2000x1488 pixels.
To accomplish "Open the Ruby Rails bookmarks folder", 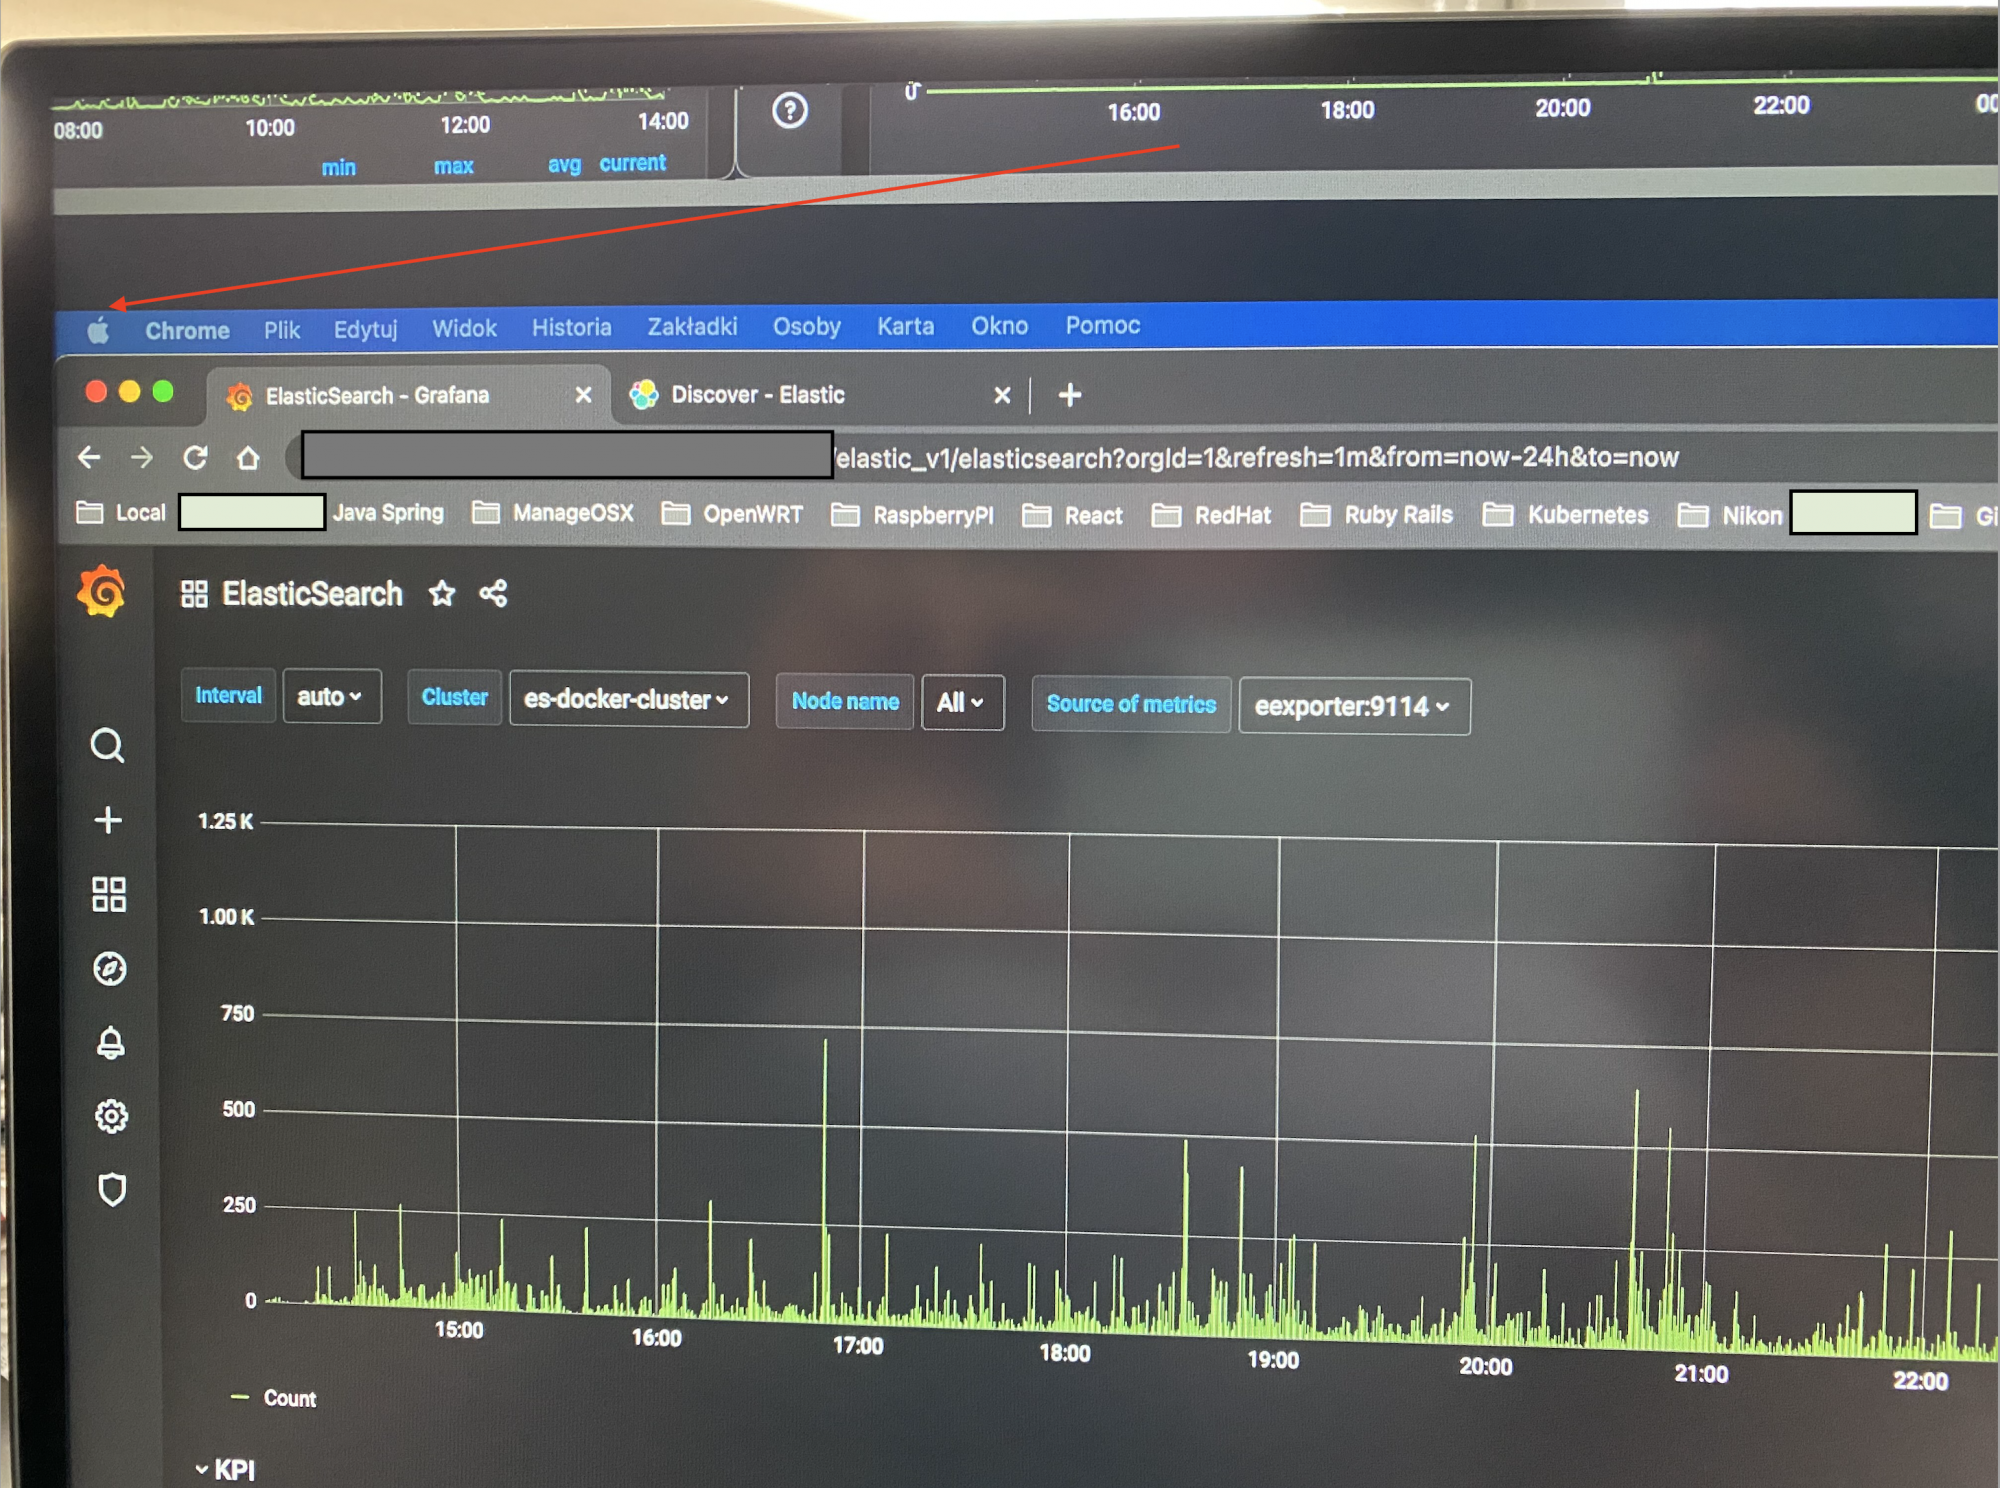I will (1376, 515).
